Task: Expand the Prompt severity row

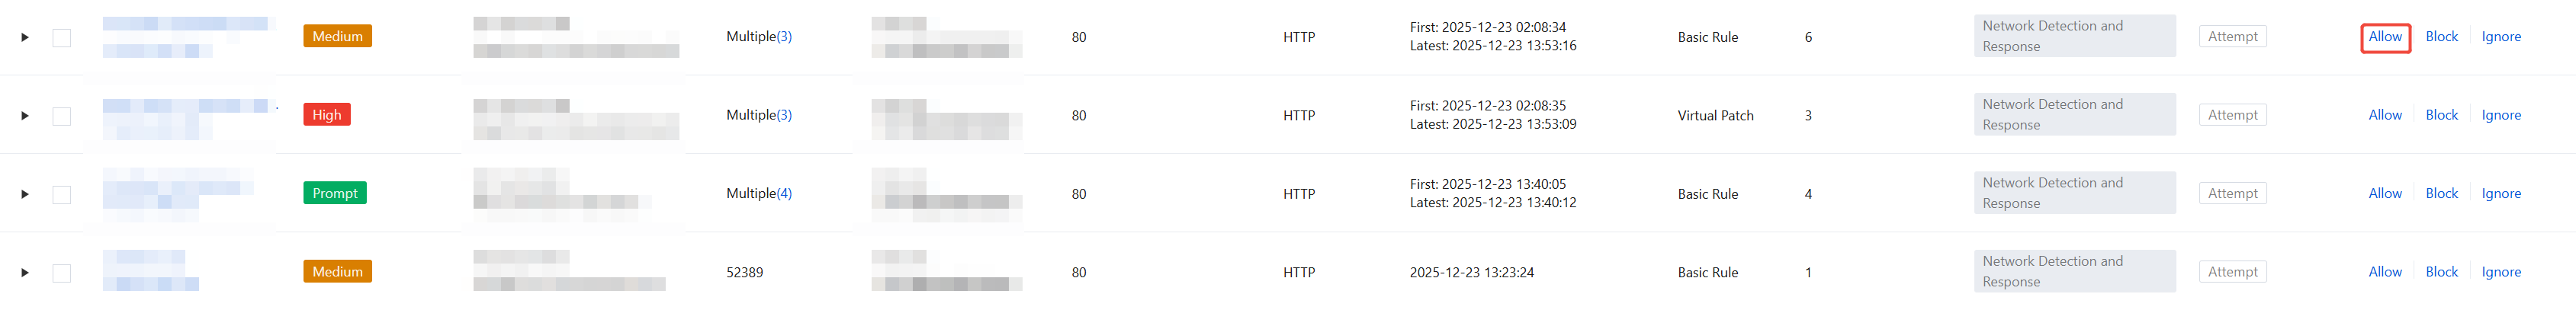Action: [25, 194]
